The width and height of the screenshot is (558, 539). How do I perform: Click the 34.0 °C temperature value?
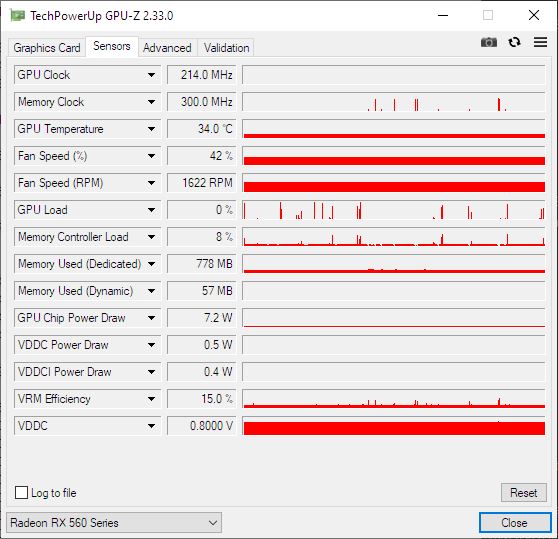point(201,129)
